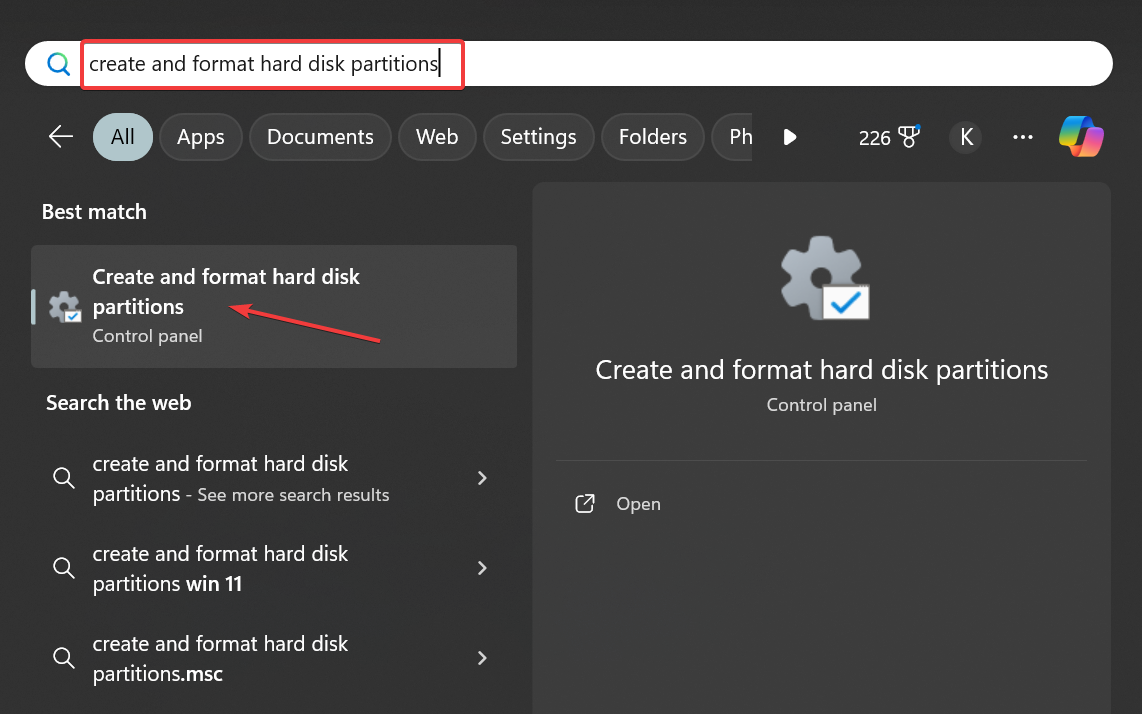Expand the 'partitions win 11' suggestion chevron
Screen dimensions: 1142x714
pyautogui.click(x=482, y=568)
